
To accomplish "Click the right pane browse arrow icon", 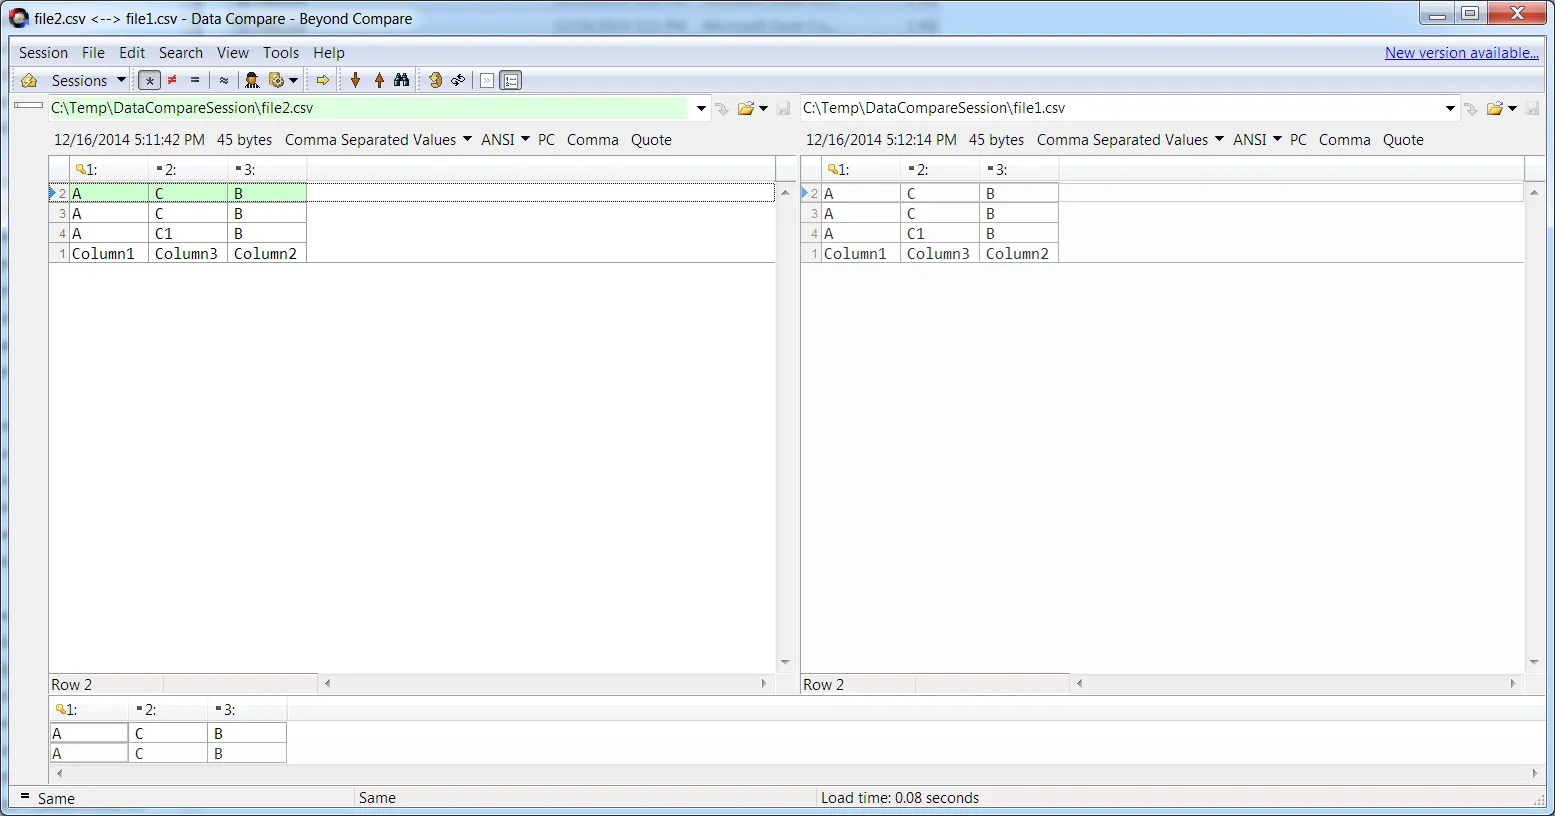I will [1471, 108].
